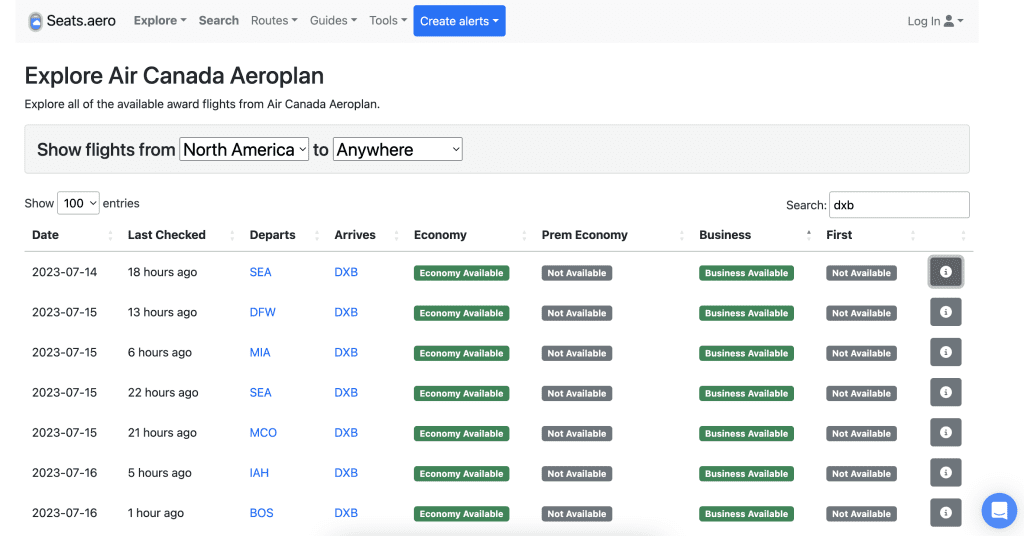Open the Create alerts dropdown button
Screen dimensions: 1024x536
tap(459, 21)
